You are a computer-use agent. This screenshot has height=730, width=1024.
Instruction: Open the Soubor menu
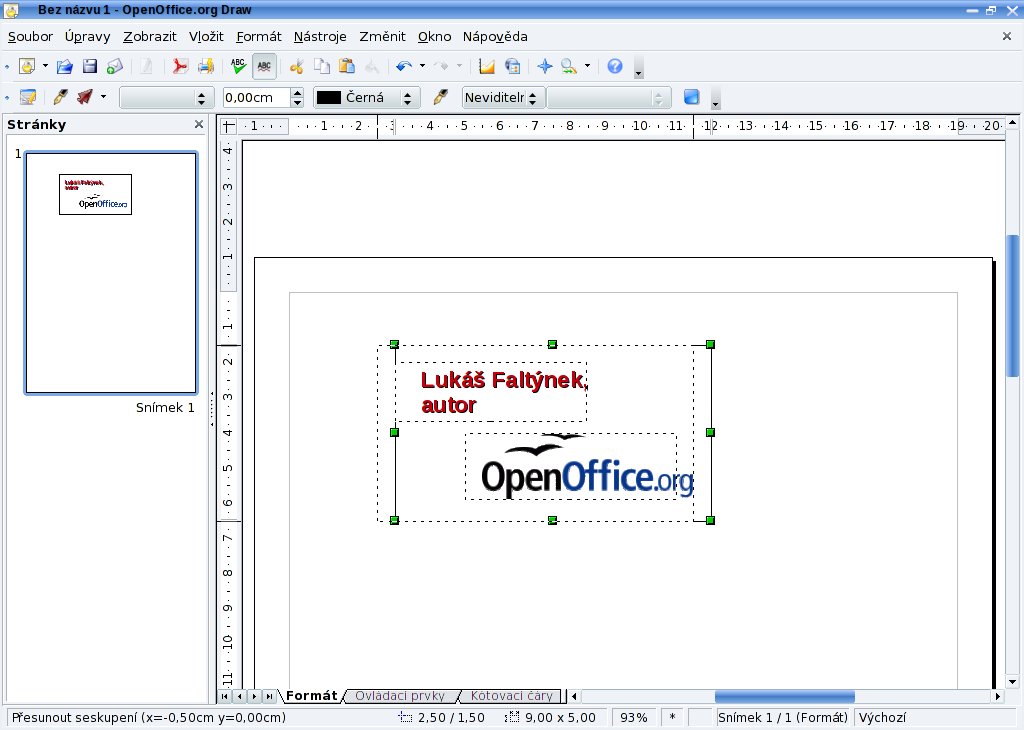click(x=30, y=37)
